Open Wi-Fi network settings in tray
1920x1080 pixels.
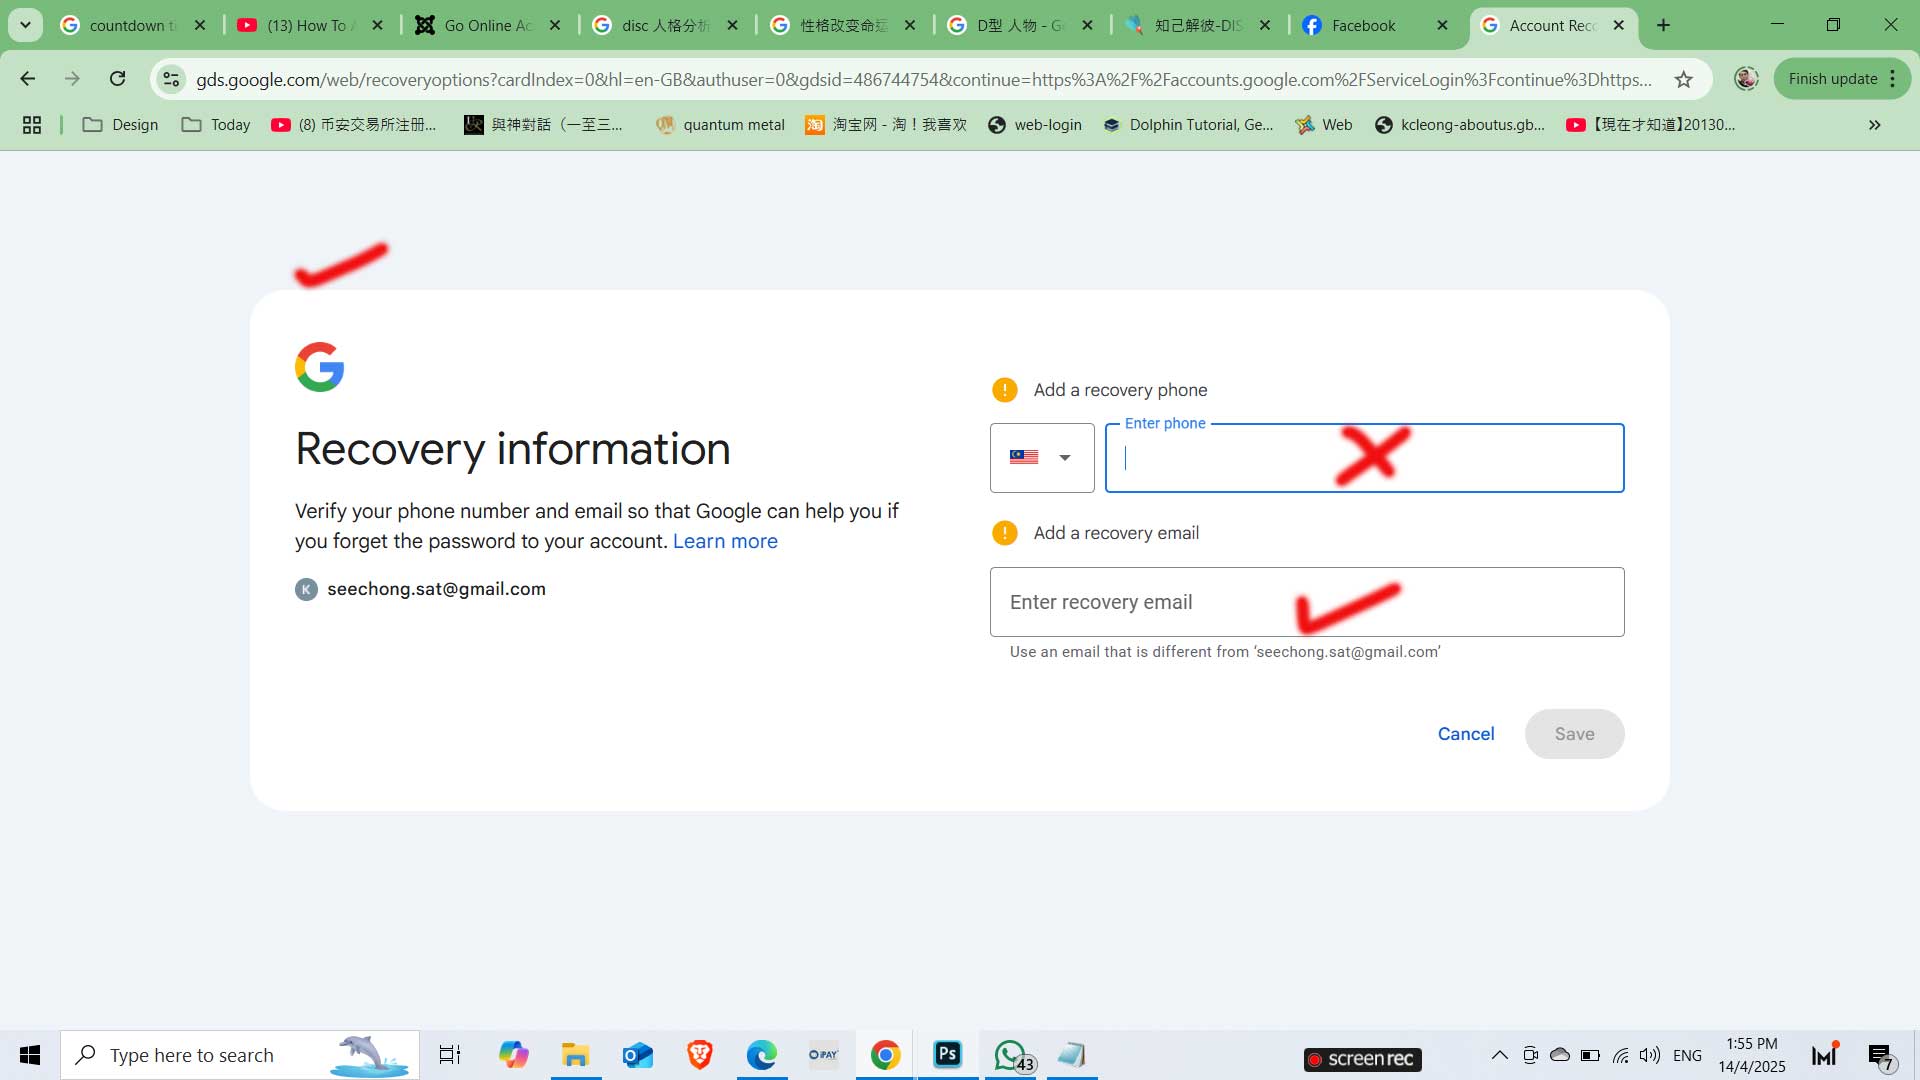tap(1620, 1055)
